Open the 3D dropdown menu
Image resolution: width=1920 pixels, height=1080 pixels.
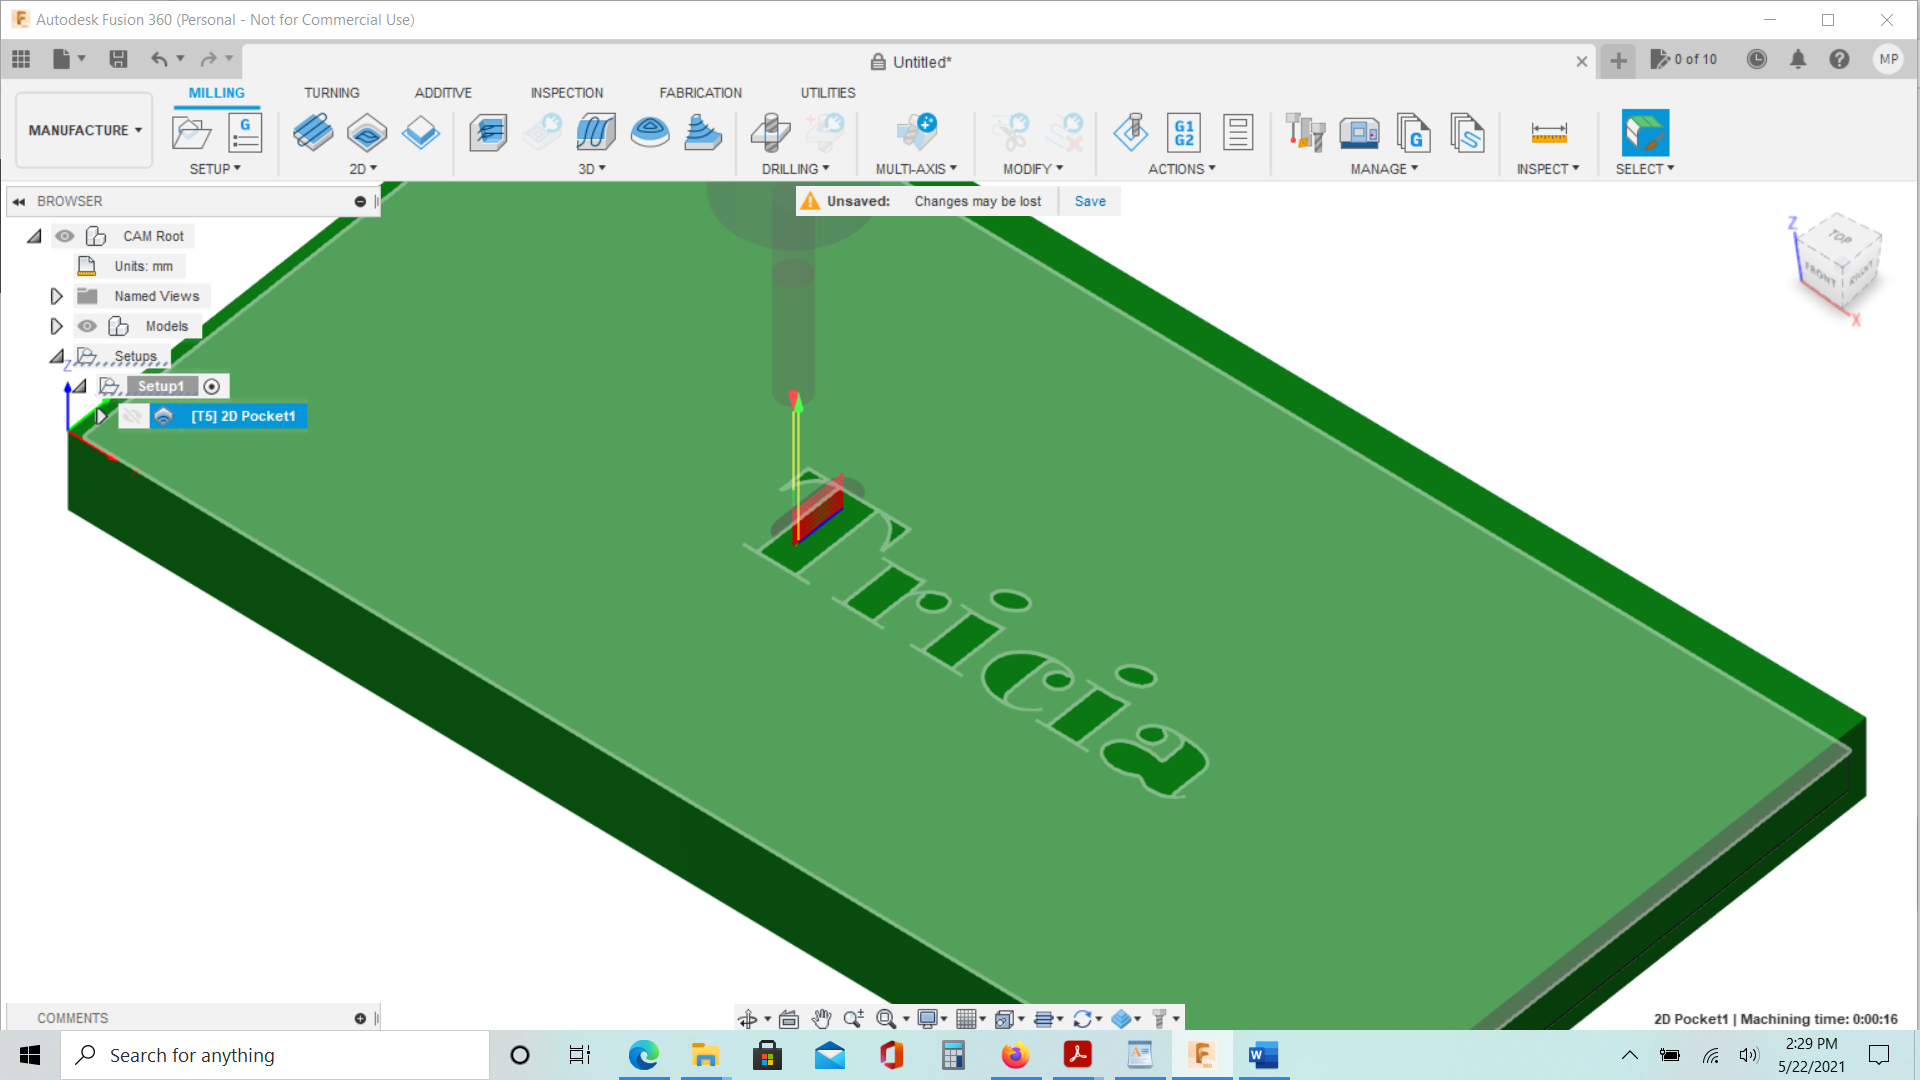click(x=592, y=169)
